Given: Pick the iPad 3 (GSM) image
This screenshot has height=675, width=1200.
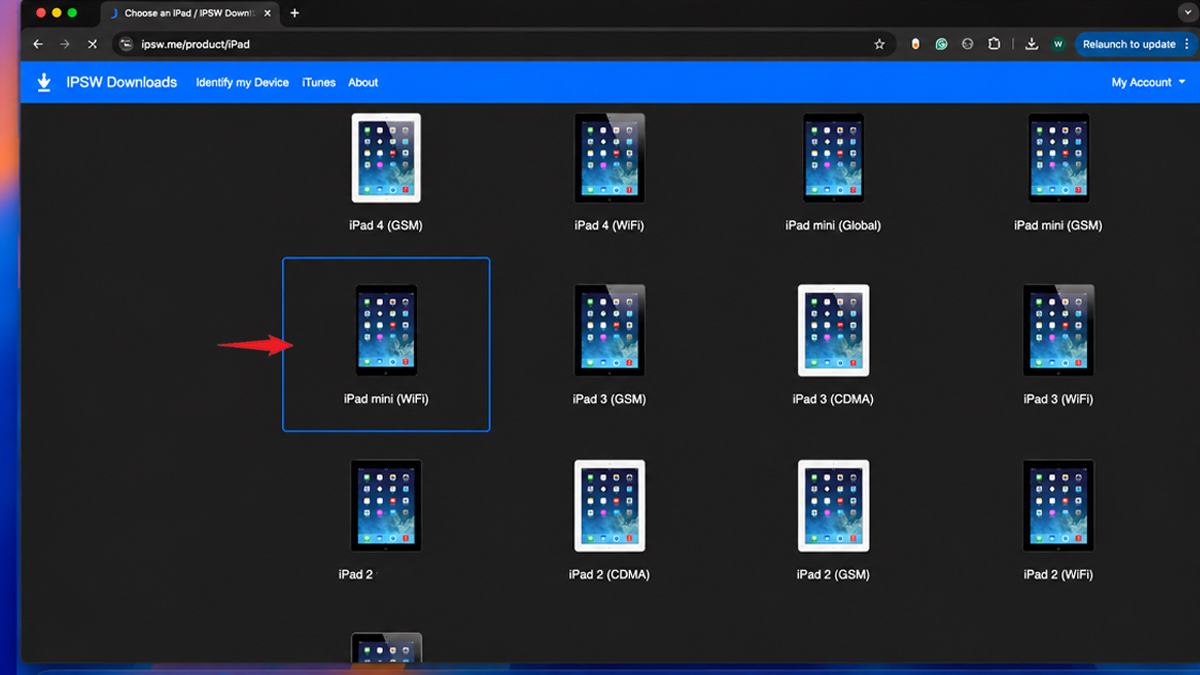Looking at the screenshot, I should [609, 330].
